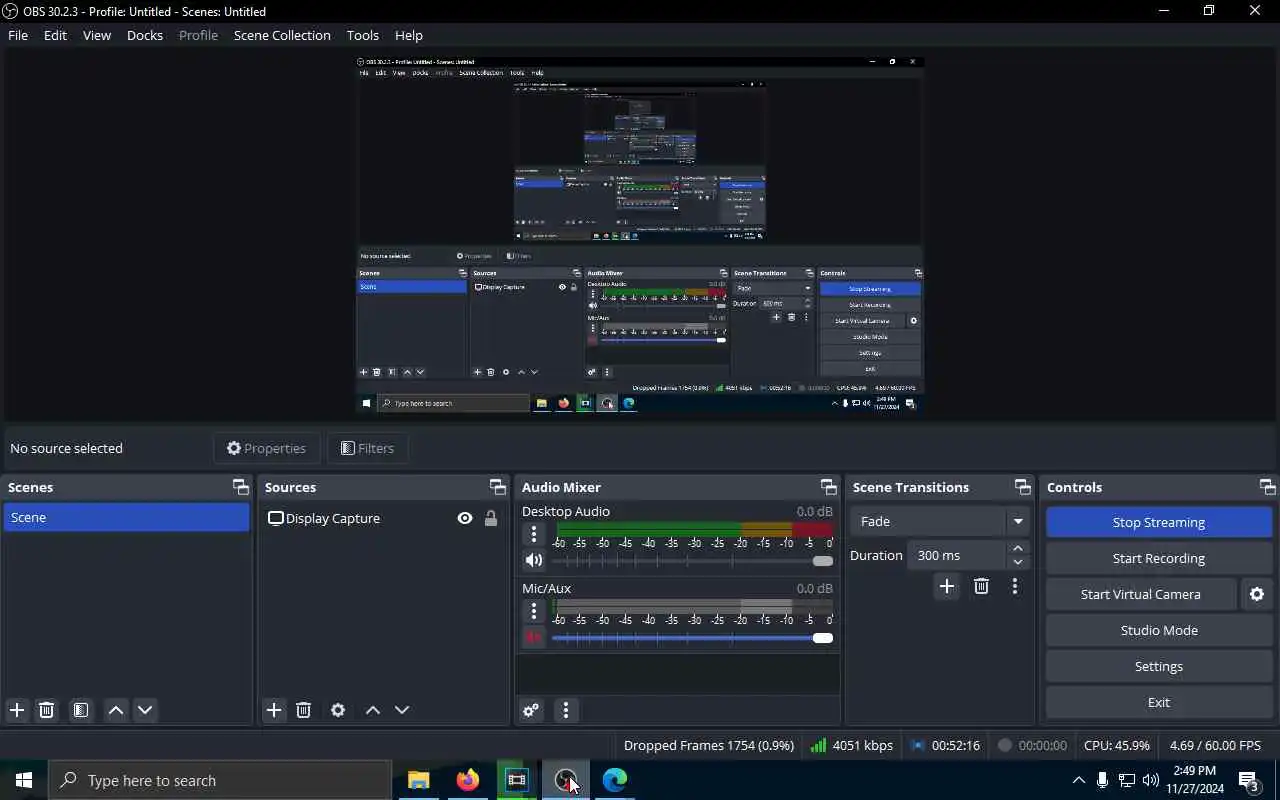Viewport: 1280px width, 800px height.
Task: Click the preview canvas display capture
Action: point(640,235)
